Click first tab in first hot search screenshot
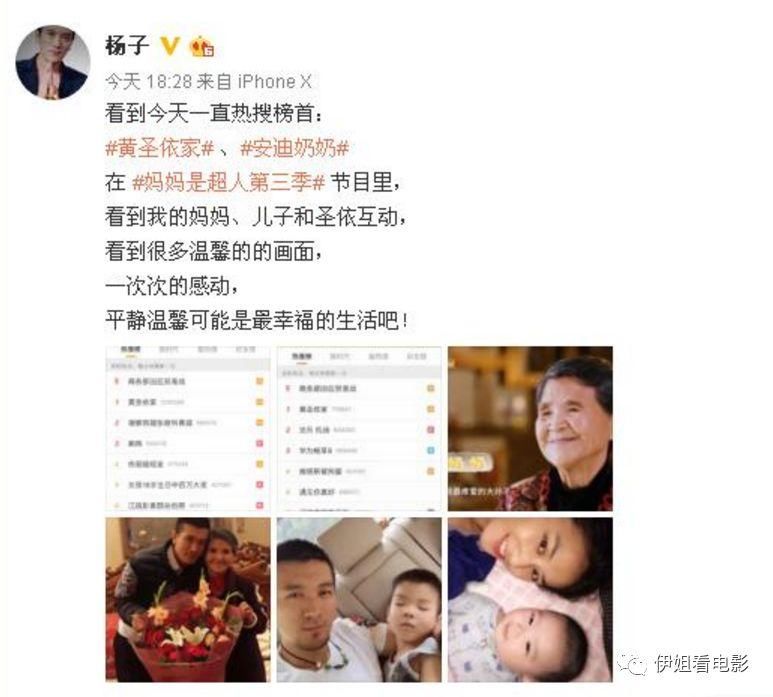Viewport: 773px width, 697px height. click(x=131, y=349)
